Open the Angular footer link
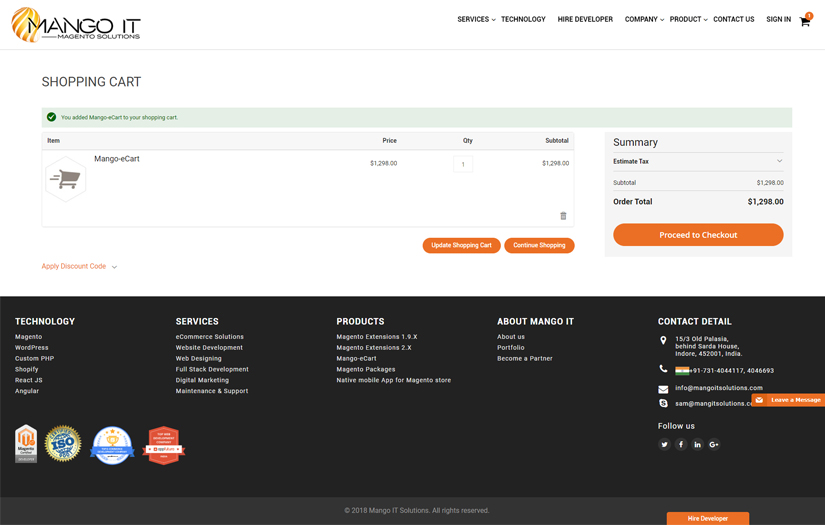825x525 pixels. (27, 391)
